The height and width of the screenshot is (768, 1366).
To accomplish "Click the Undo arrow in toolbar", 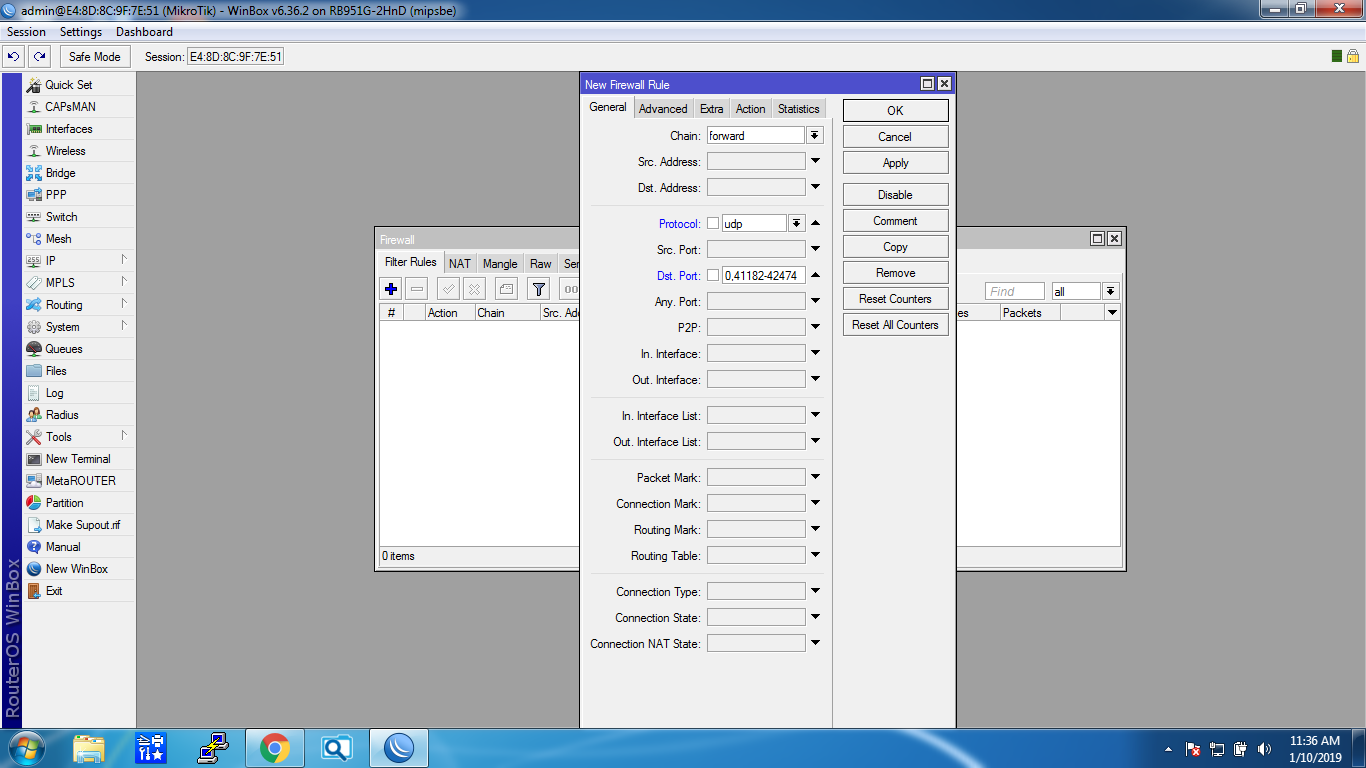I will tap(14, 57).
